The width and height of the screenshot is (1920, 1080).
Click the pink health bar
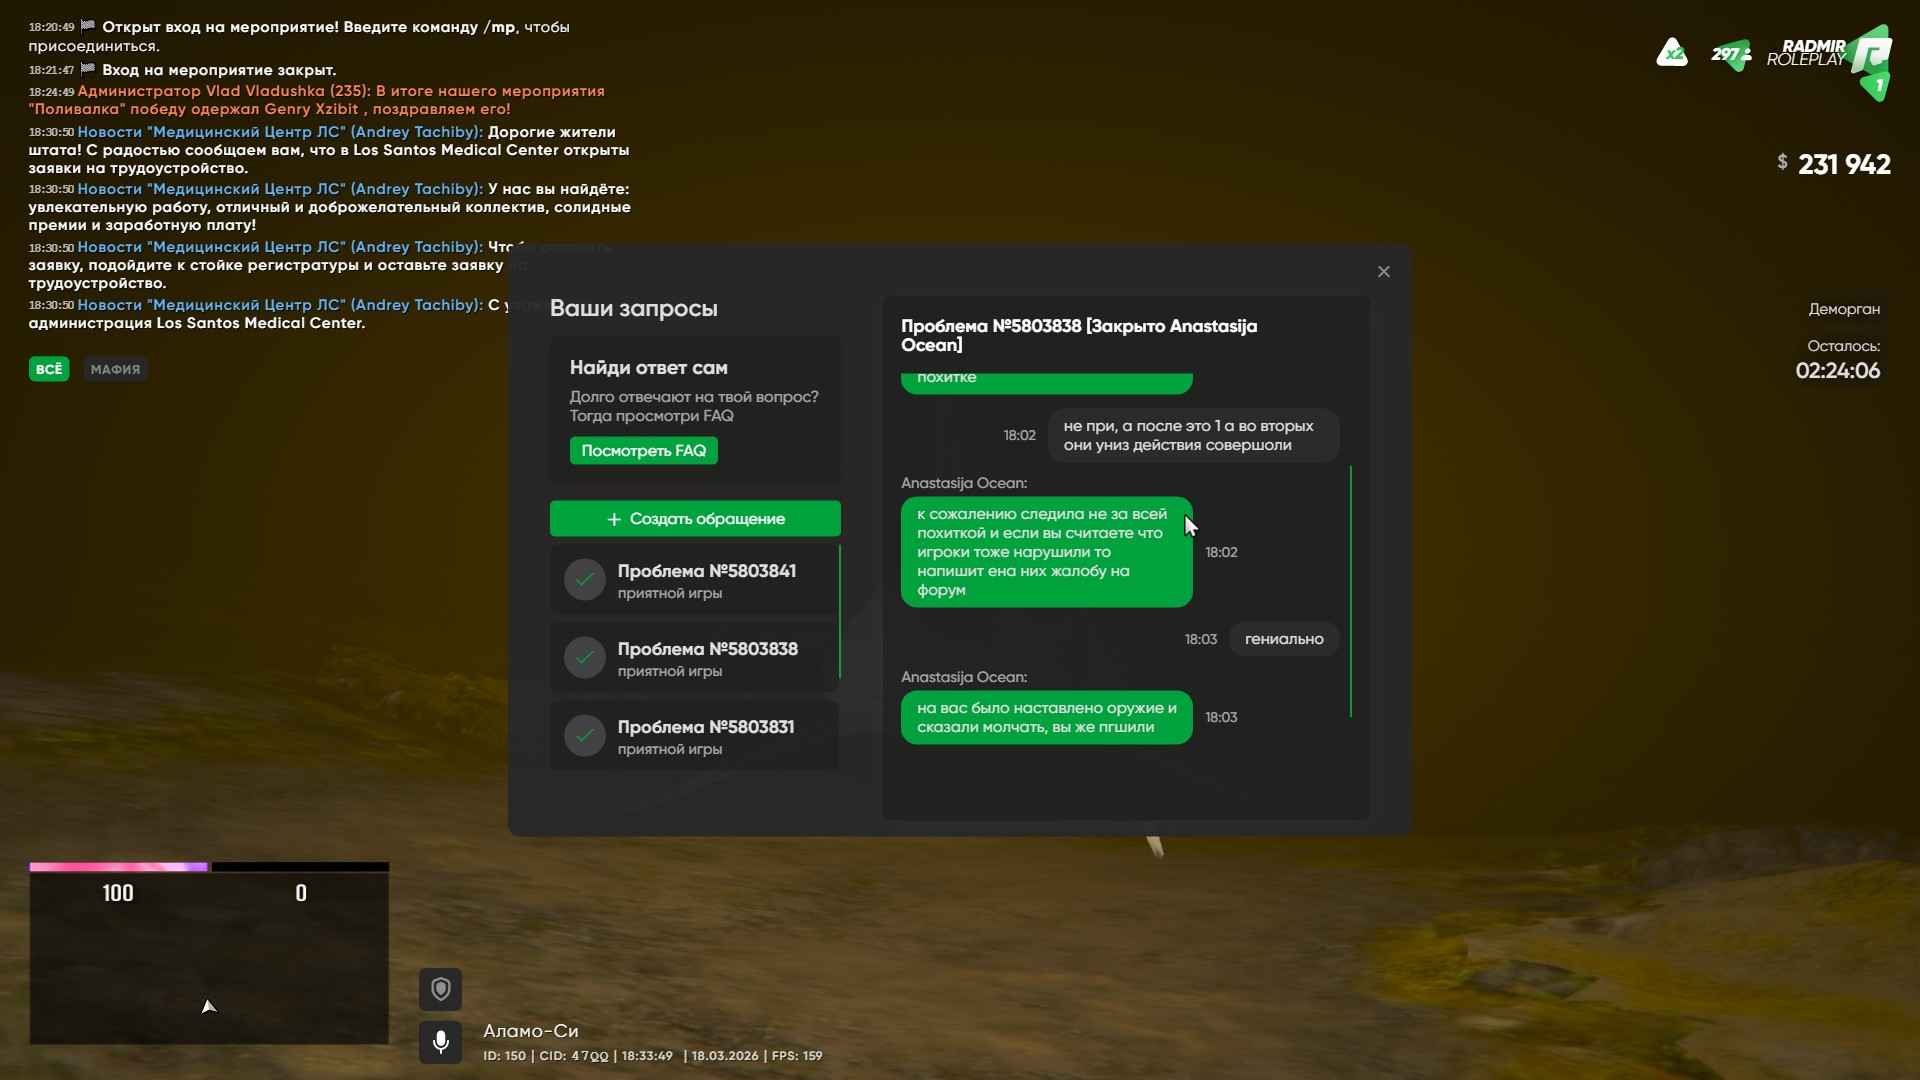click(x=118, y=867)
